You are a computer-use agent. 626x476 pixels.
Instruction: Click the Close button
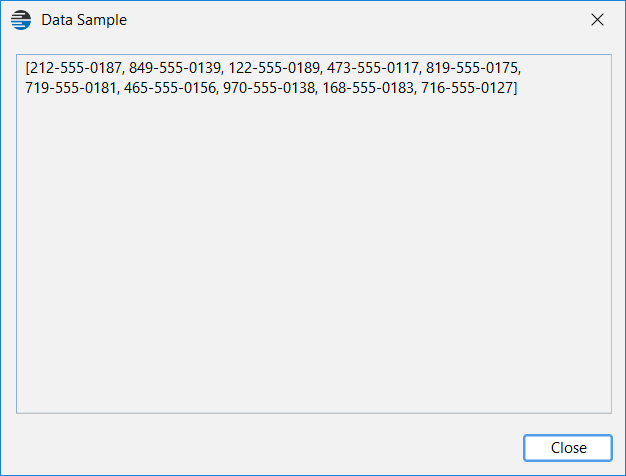click(568, 448)
